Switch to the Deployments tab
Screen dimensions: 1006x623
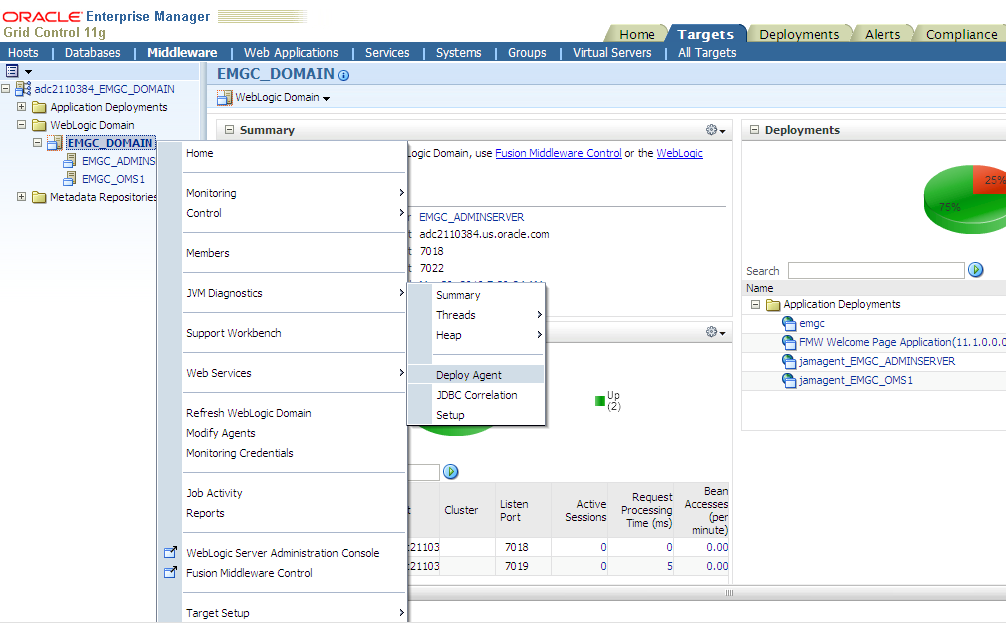click(x=799, y=34)
